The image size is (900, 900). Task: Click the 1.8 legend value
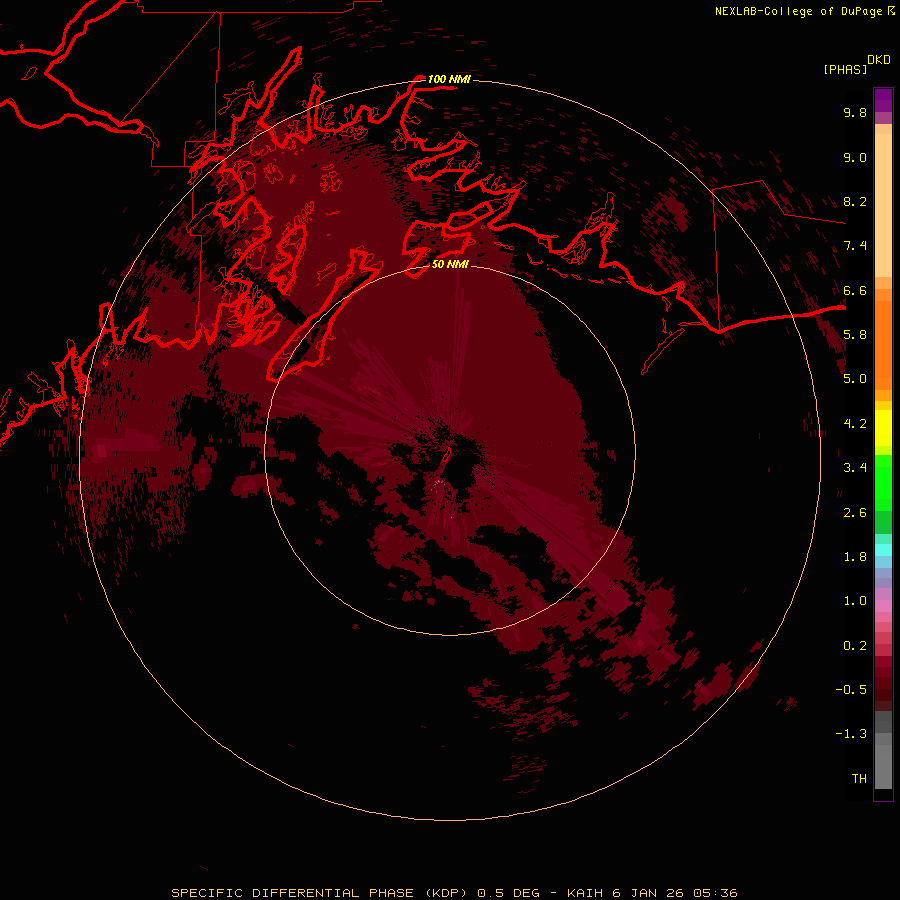855,557
